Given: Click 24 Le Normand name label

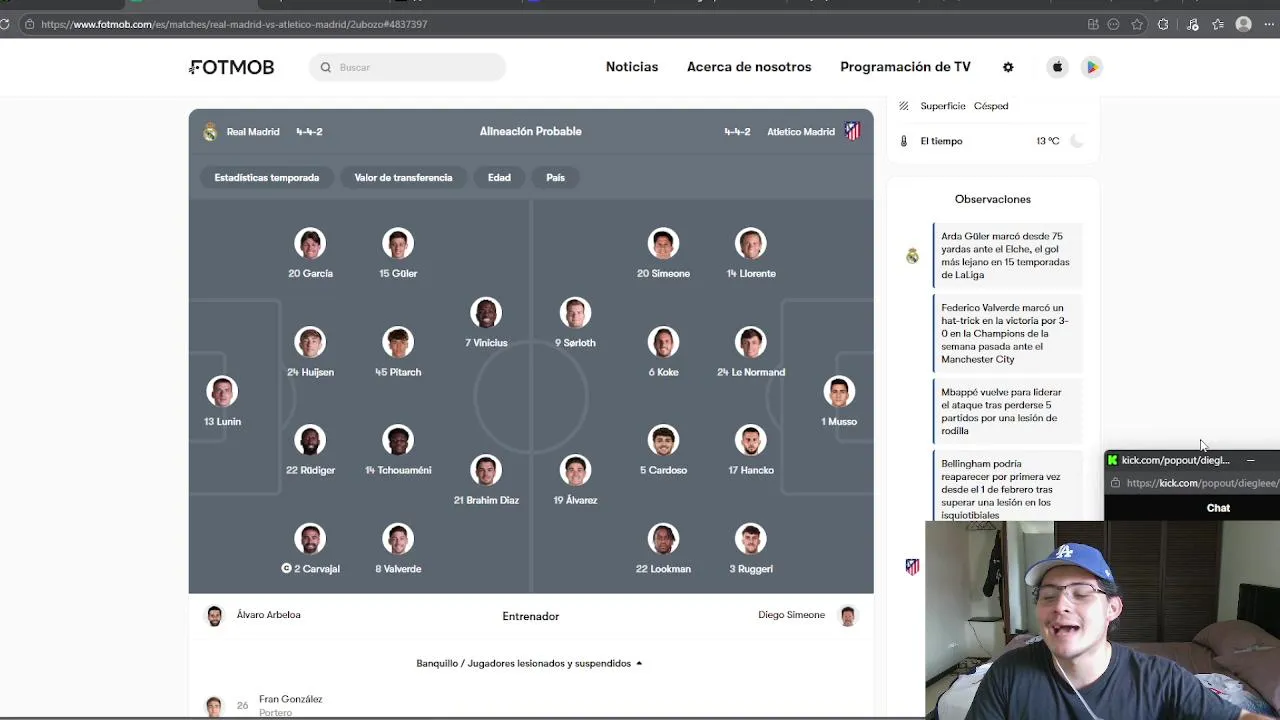Looking at the screenshot, I should click(751, 372).
